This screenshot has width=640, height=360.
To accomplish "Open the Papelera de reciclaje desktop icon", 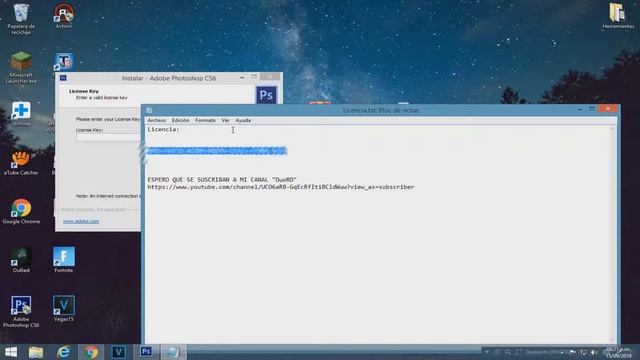I will click(x=21, y=18).
